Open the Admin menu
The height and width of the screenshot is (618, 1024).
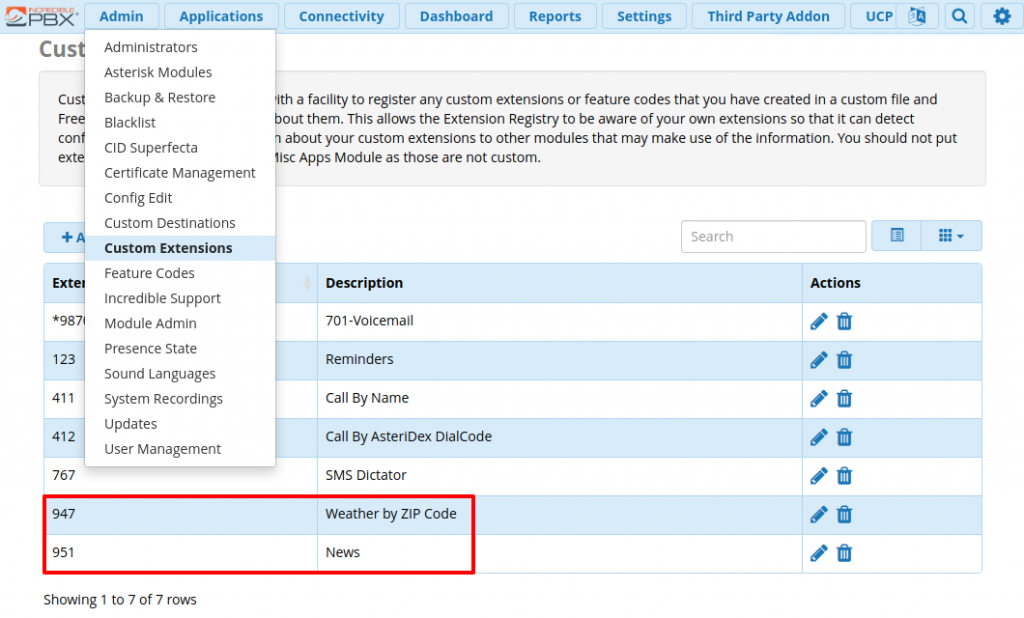coord(121,16)
